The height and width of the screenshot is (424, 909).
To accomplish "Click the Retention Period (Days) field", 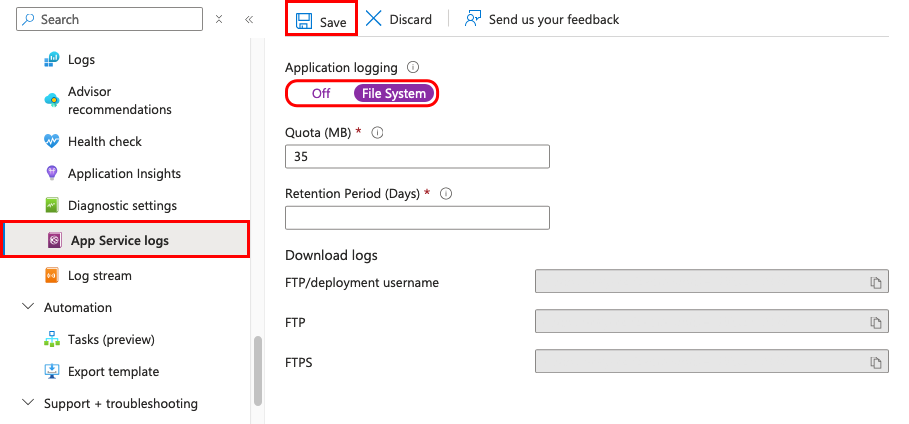I will pos(417,218).
